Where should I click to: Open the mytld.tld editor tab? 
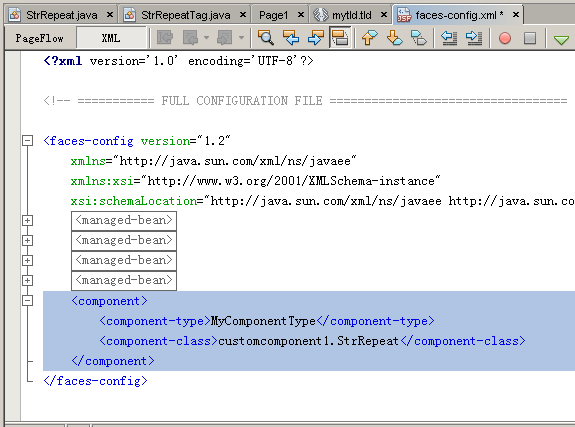tap(351, 15)
